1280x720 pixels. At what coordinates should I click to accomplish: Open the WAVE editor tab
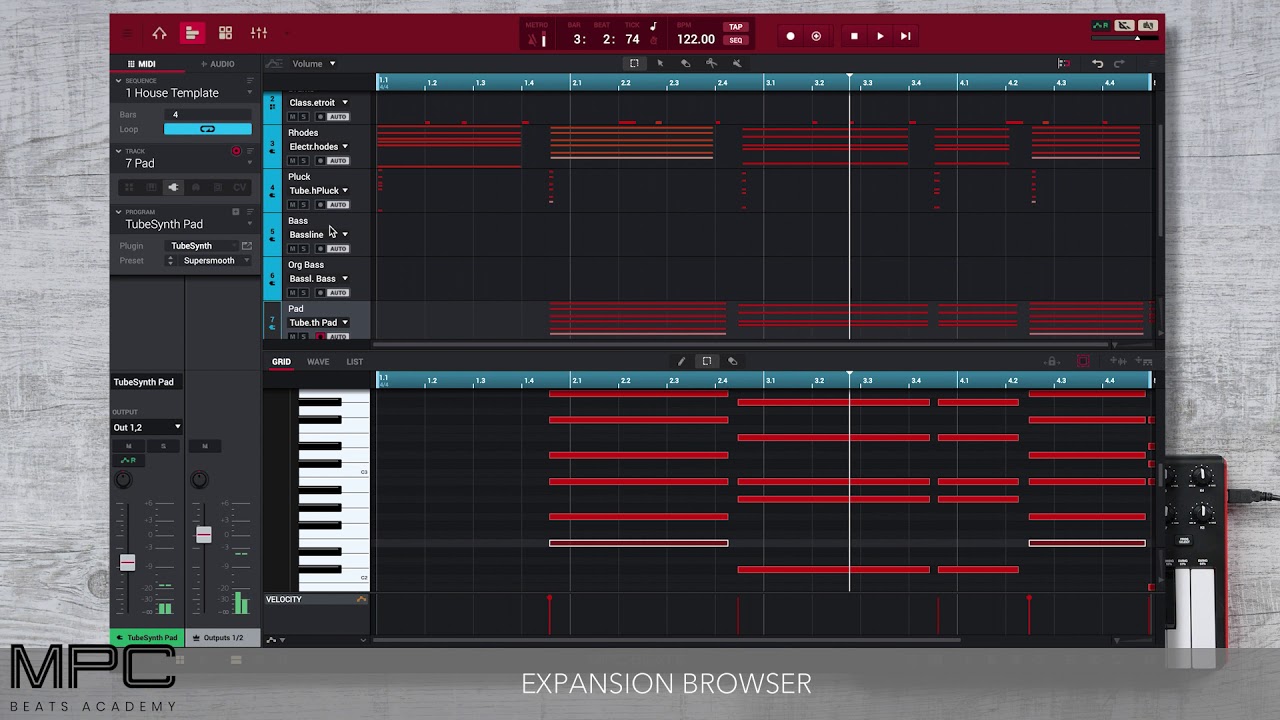click(x=318, y=361)
